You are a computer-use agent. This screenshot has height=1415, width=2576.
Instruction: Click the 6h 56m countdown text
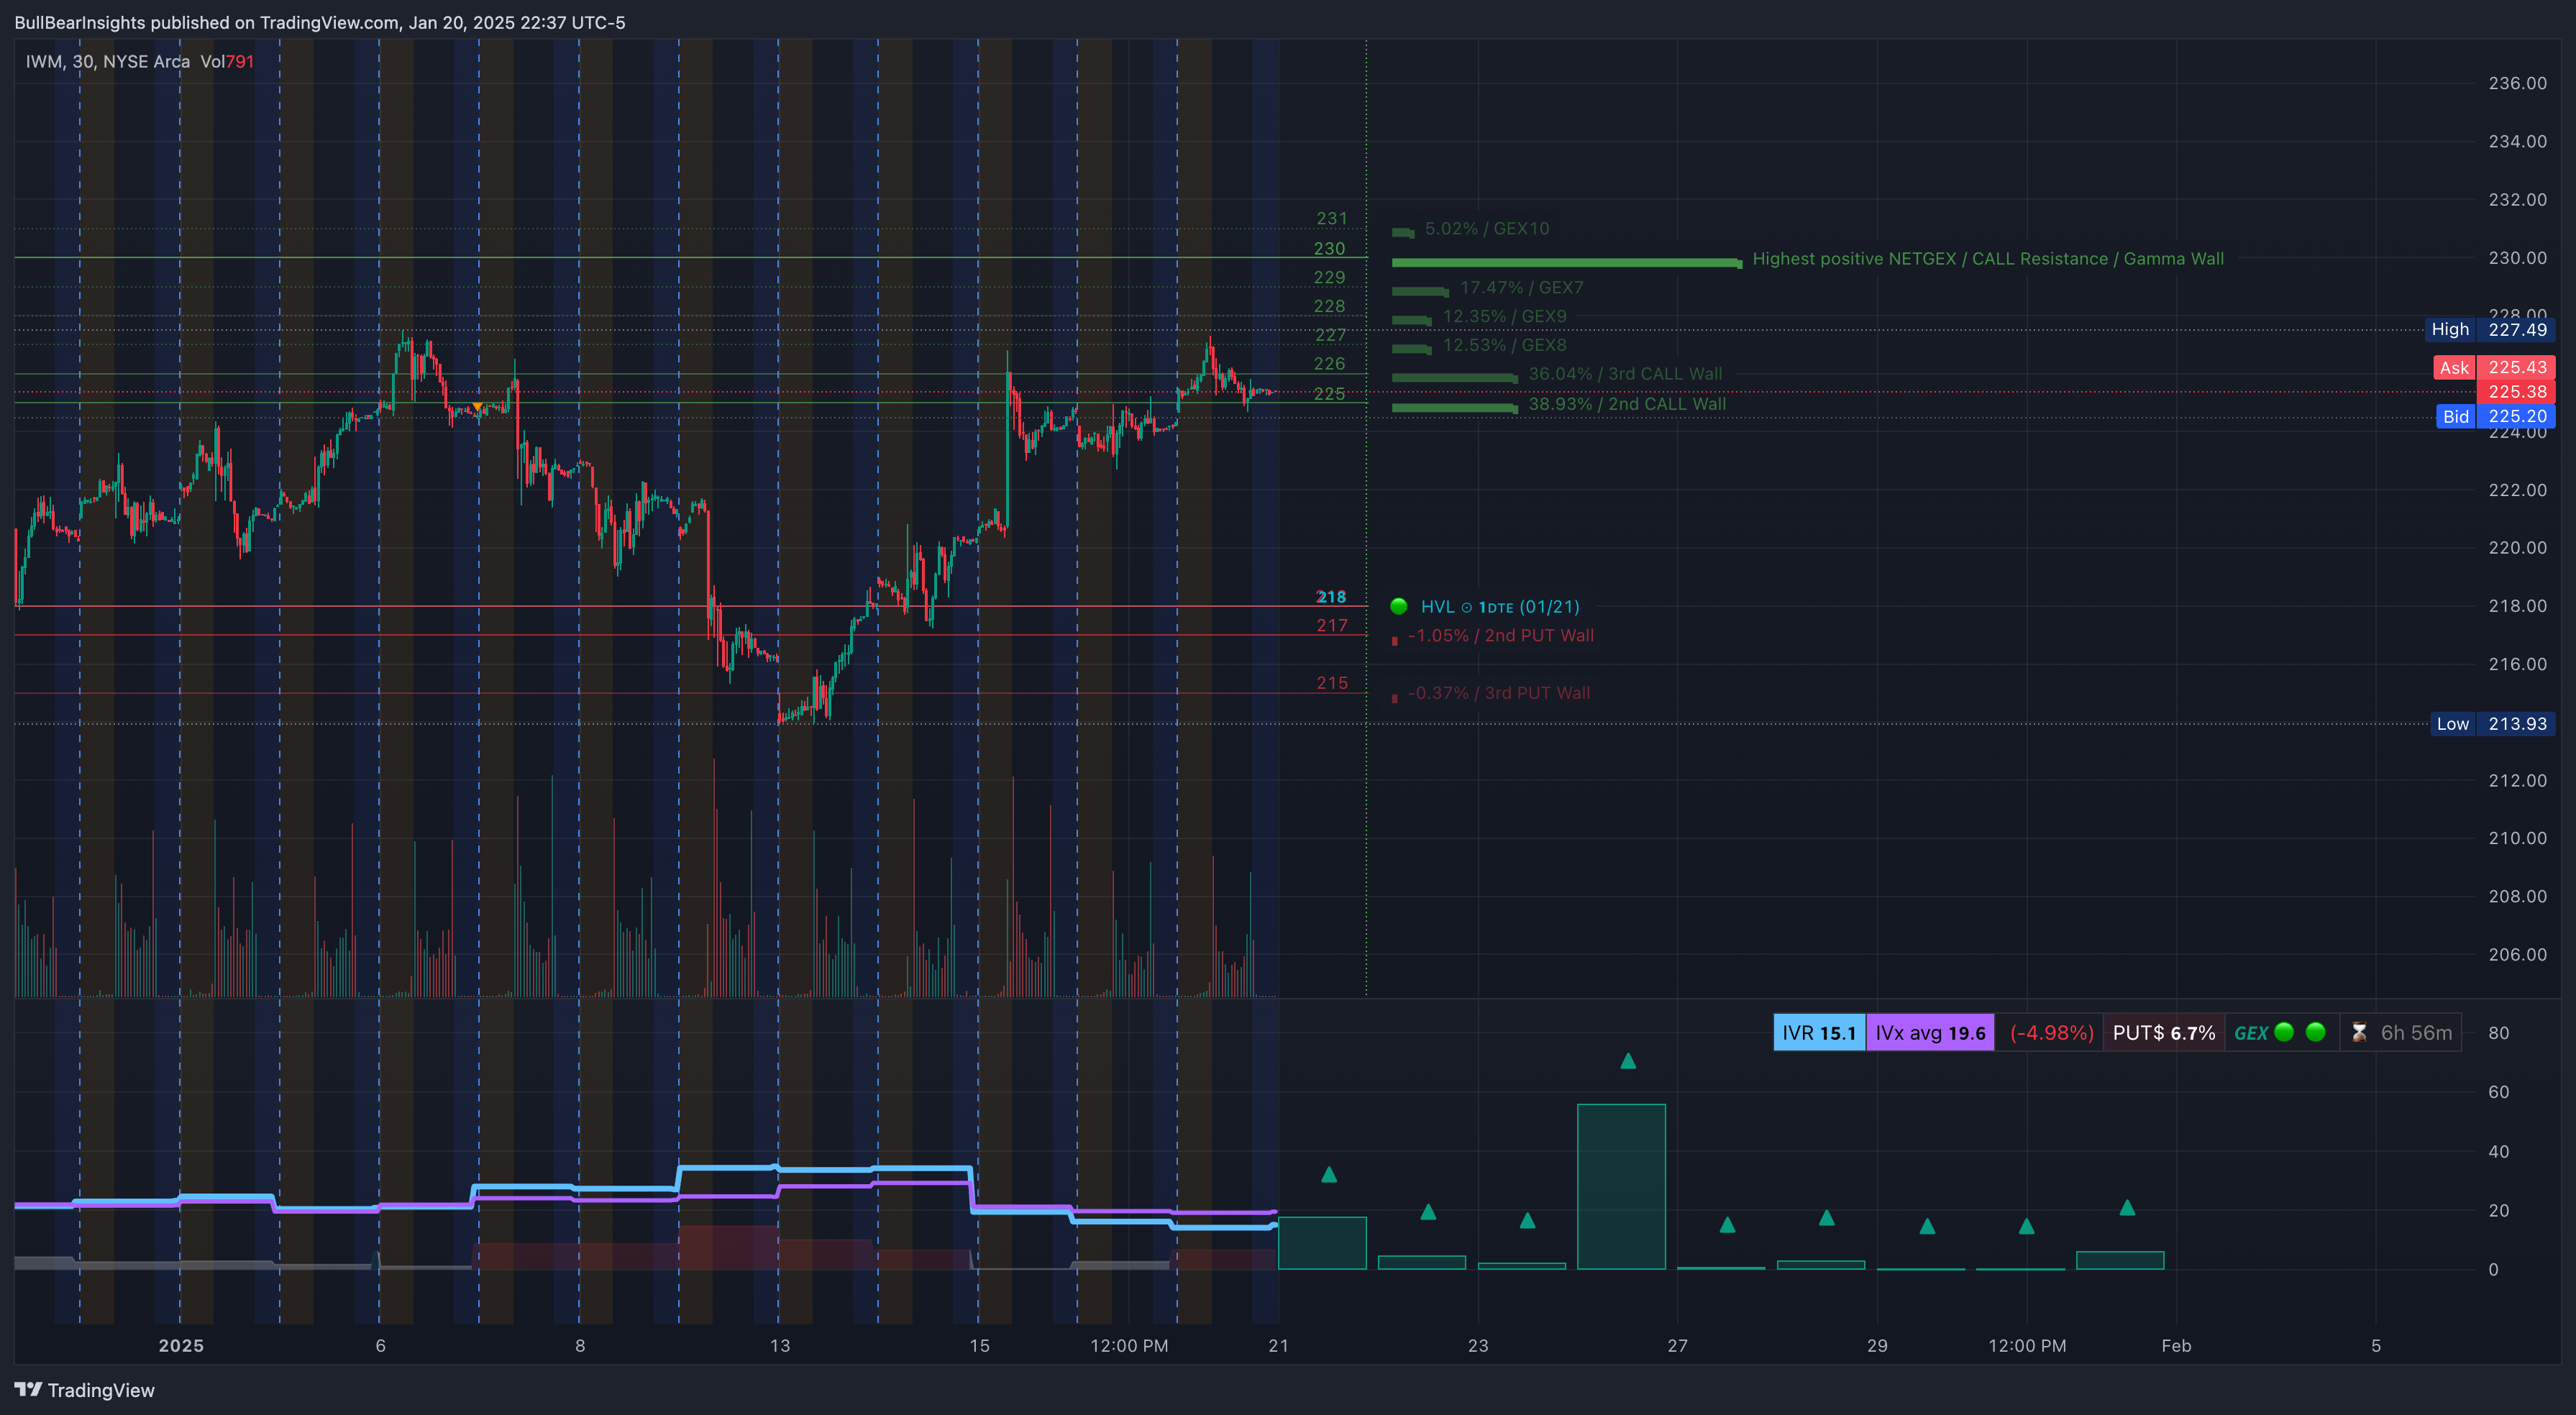point(2416,1033)
